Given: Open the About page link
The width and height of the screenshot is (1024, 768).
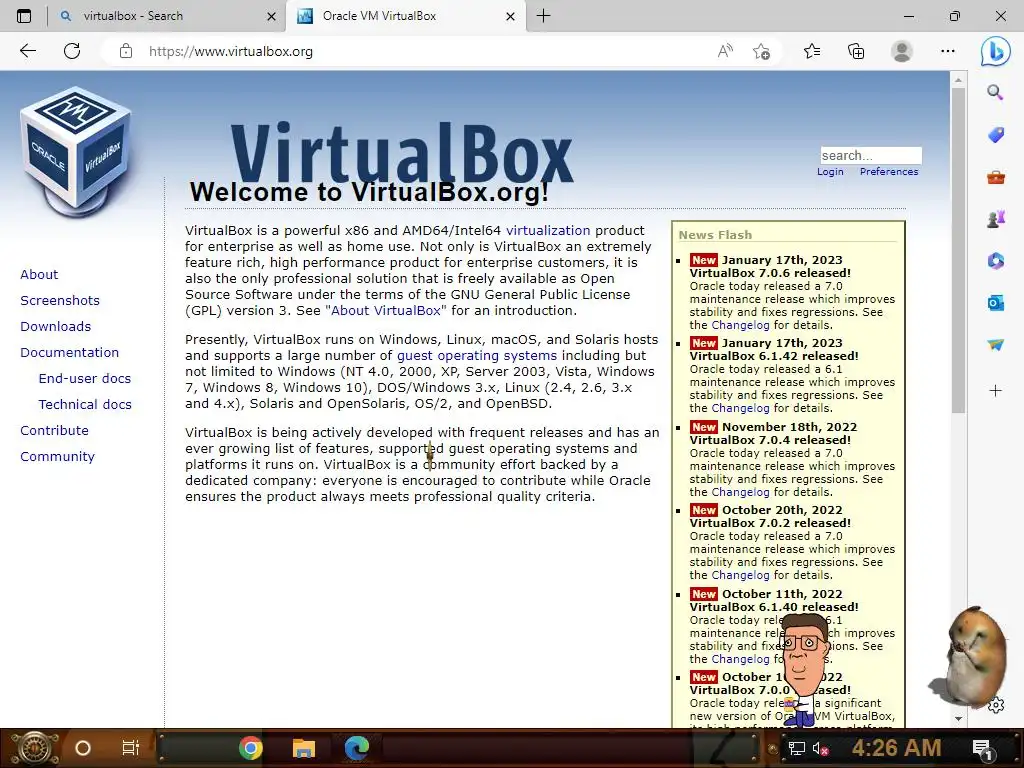Looking at the screenshot, I should coord(39,274).
